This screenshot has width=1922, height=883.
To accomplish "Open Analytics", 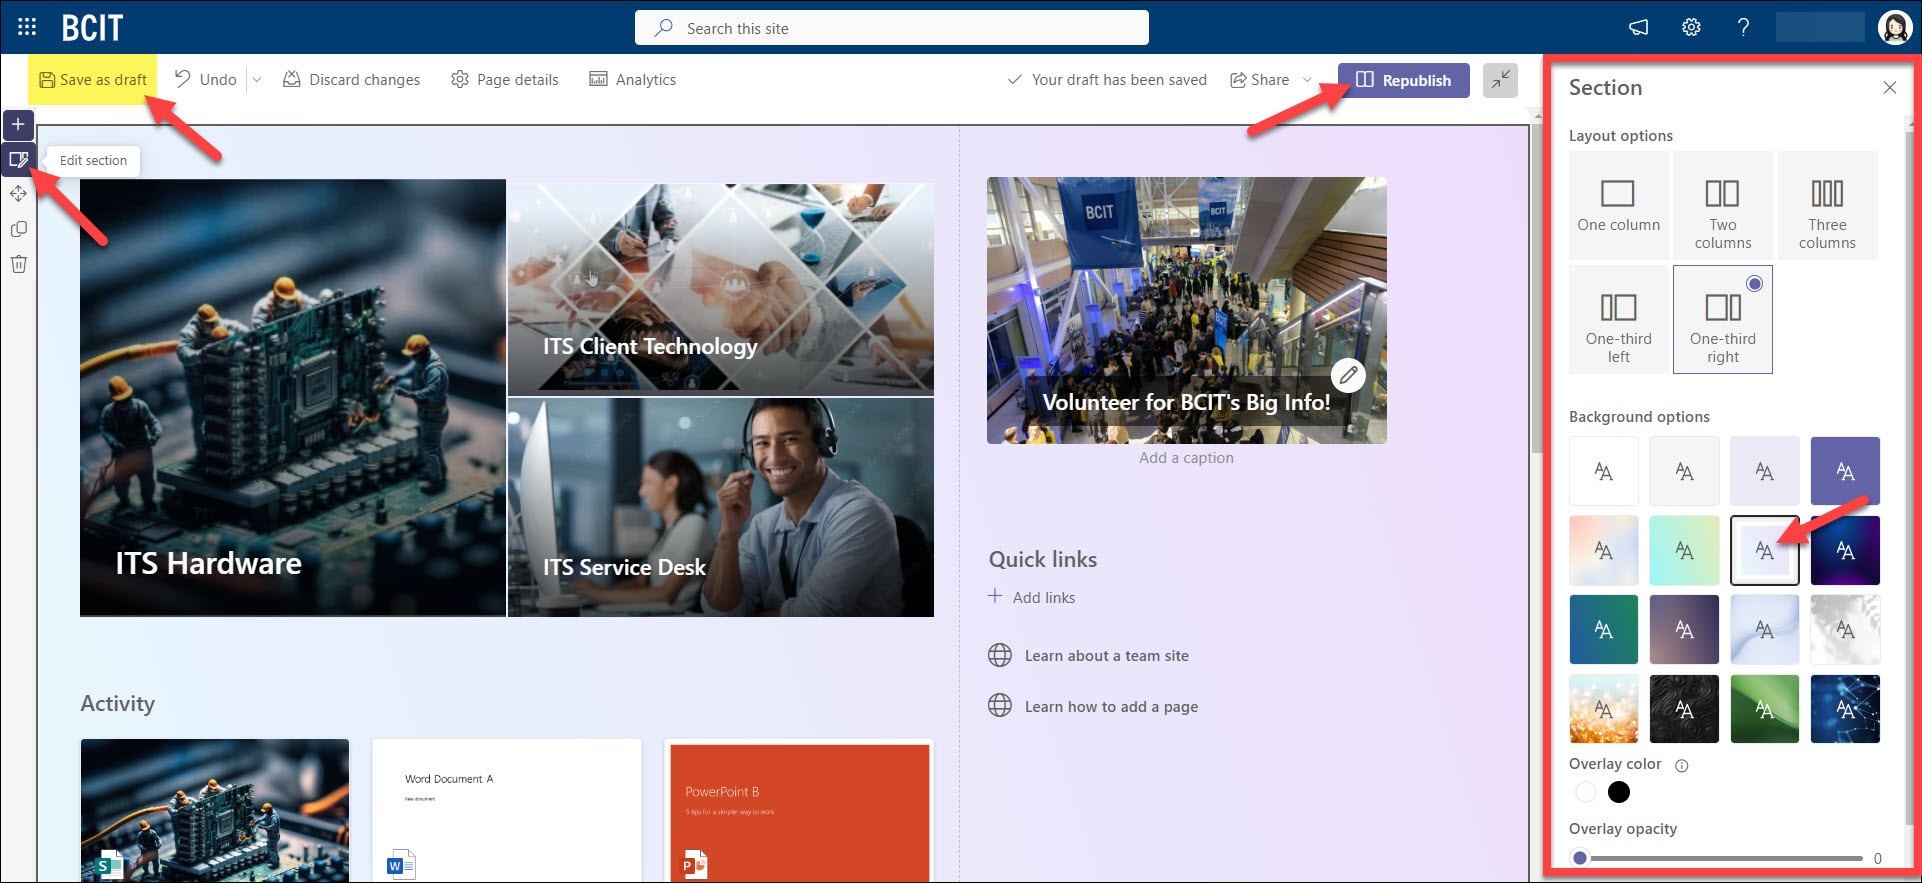I will (633, 80).
